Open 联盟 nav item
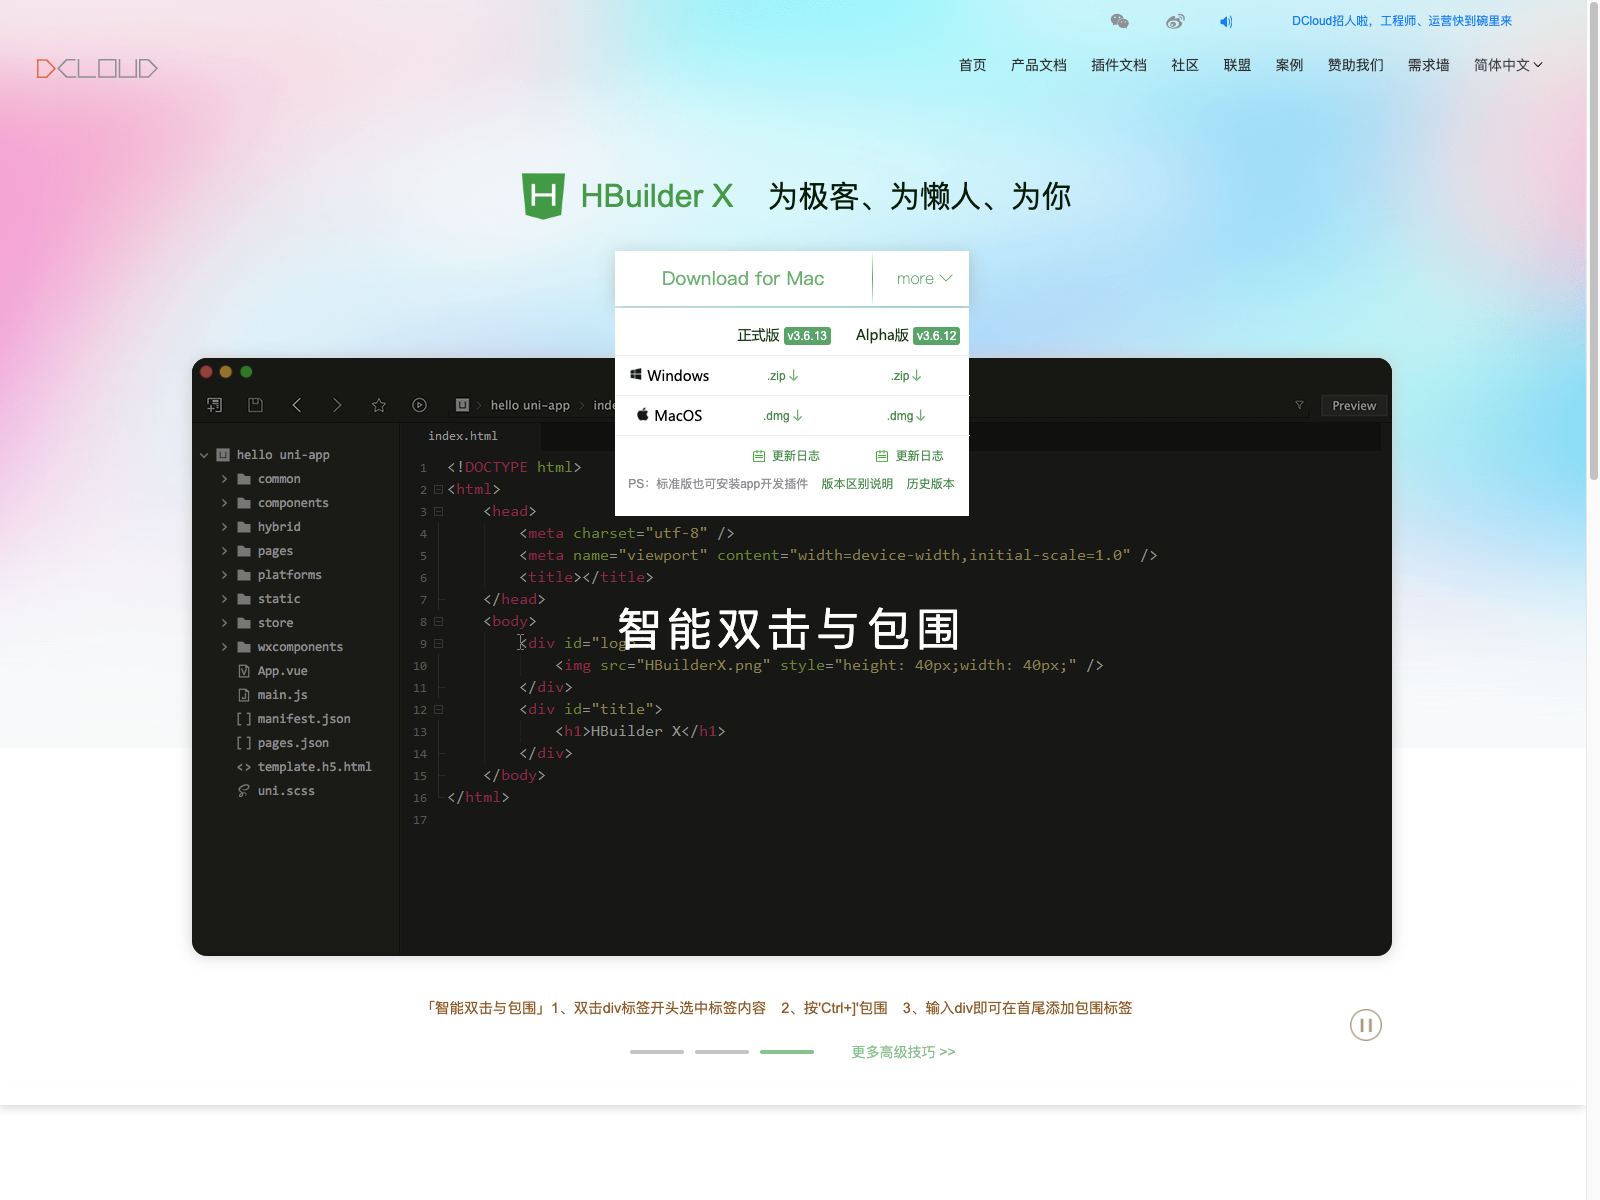 coord(1238,65)
